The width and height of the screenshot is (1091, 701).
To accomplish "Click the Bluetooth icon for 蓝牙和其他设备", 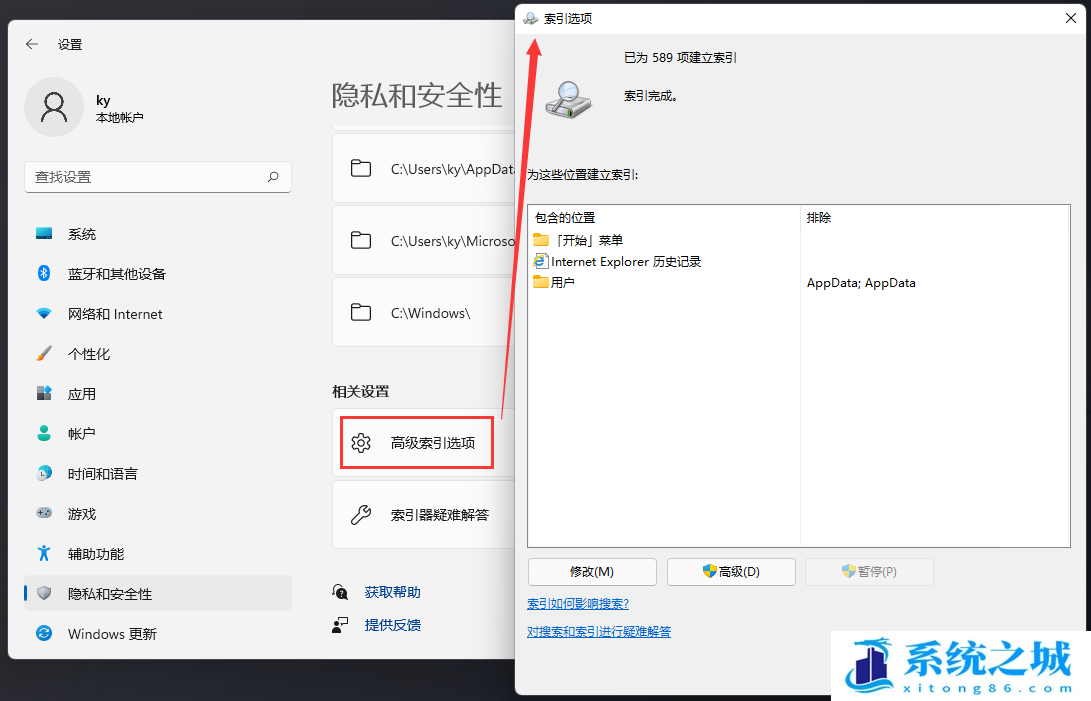I will tap(44, 274).
